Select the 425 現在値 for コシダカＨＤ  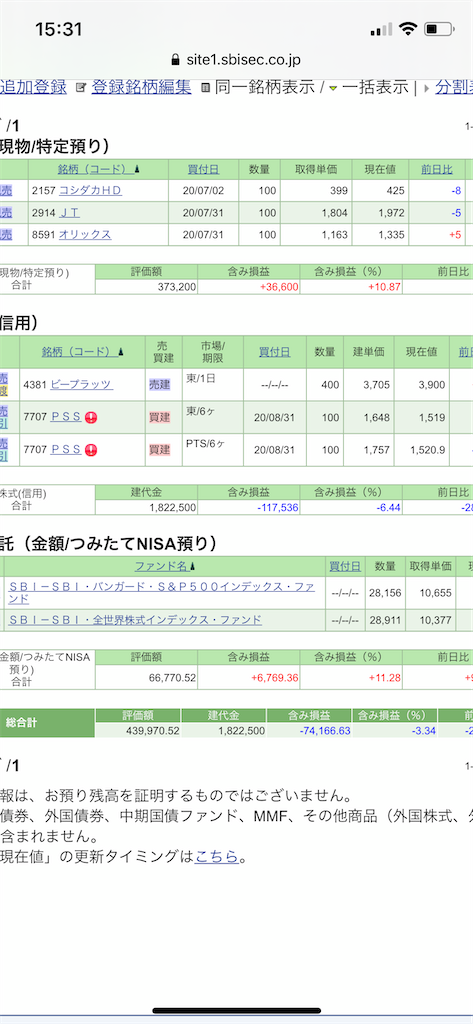[396, 191]
